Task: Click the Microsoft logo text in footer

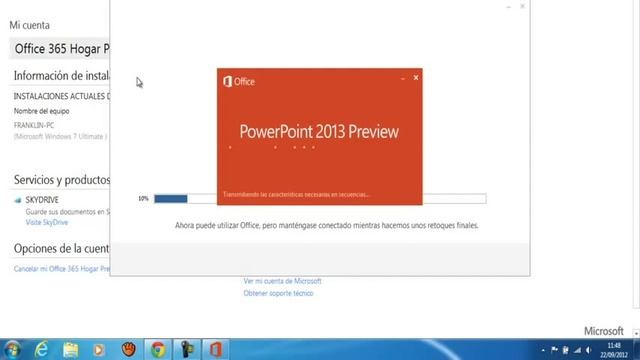Action: (x=604, y=331)
